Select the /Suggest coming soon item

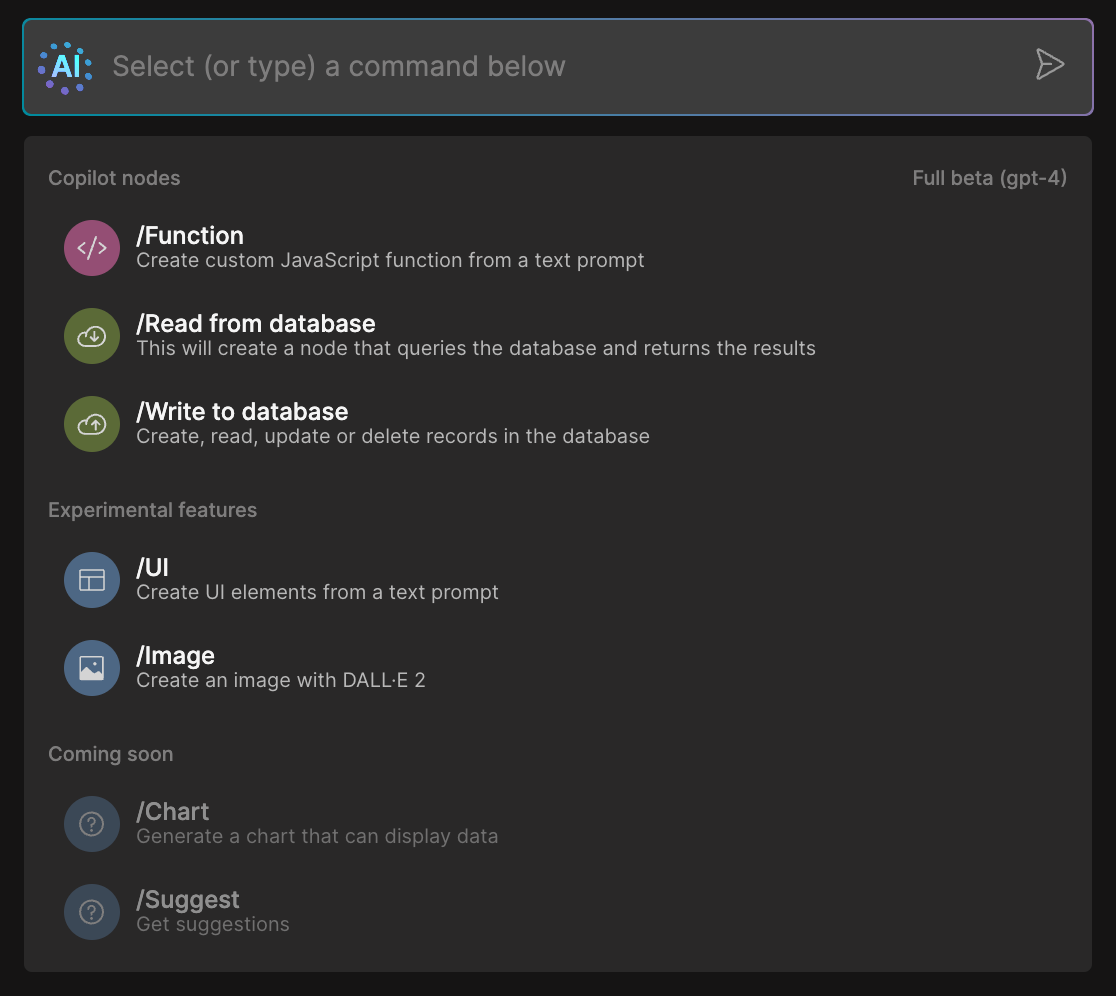click(x=188, y=900)
